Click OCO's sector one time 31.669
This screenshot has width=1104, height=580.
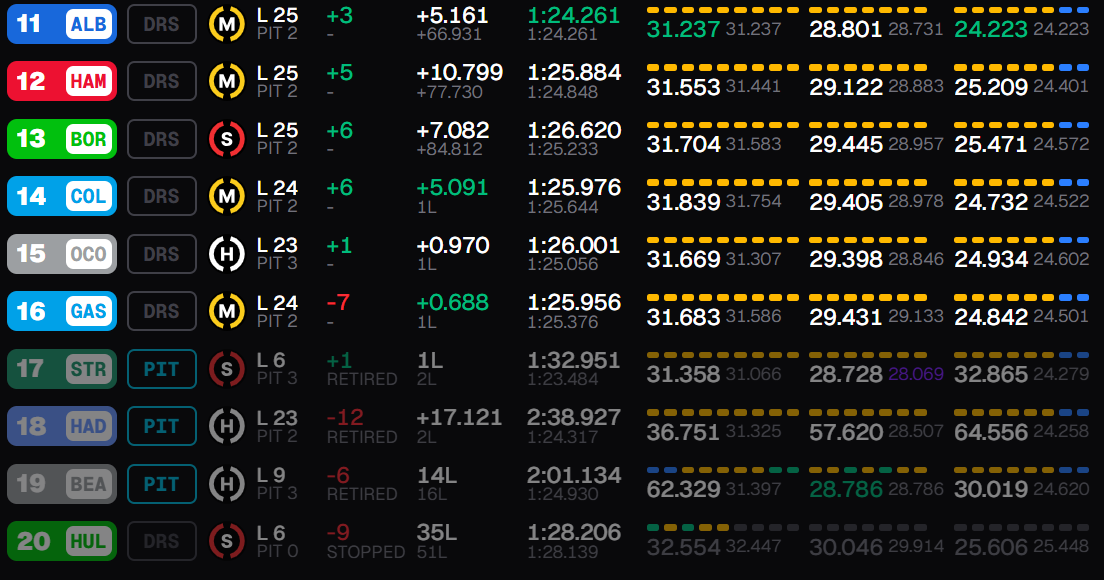[x=684, y=259]
